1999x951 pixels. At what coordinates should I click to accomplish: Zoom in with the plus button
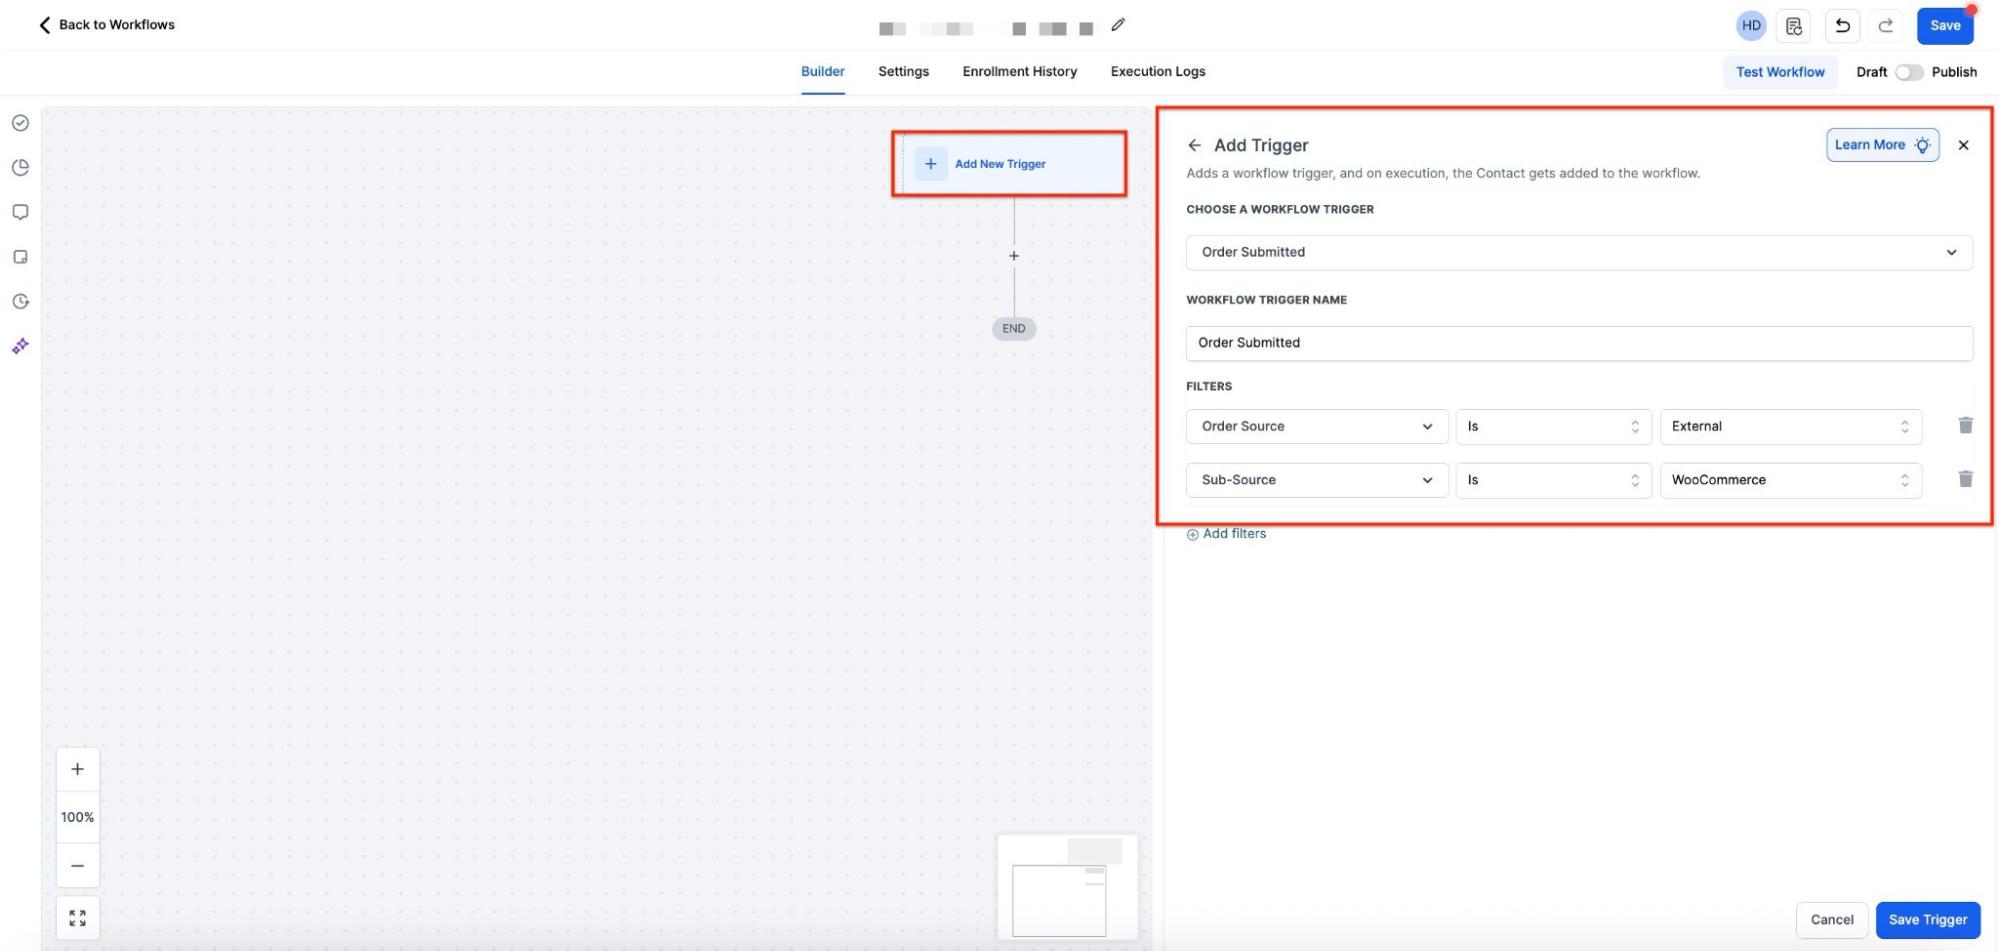[78, 769]
